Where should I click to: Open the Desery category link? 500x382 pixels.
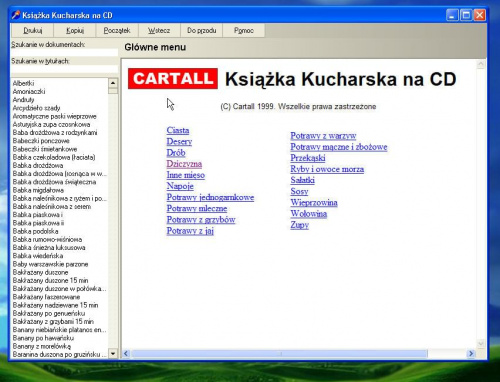(179, 142)
